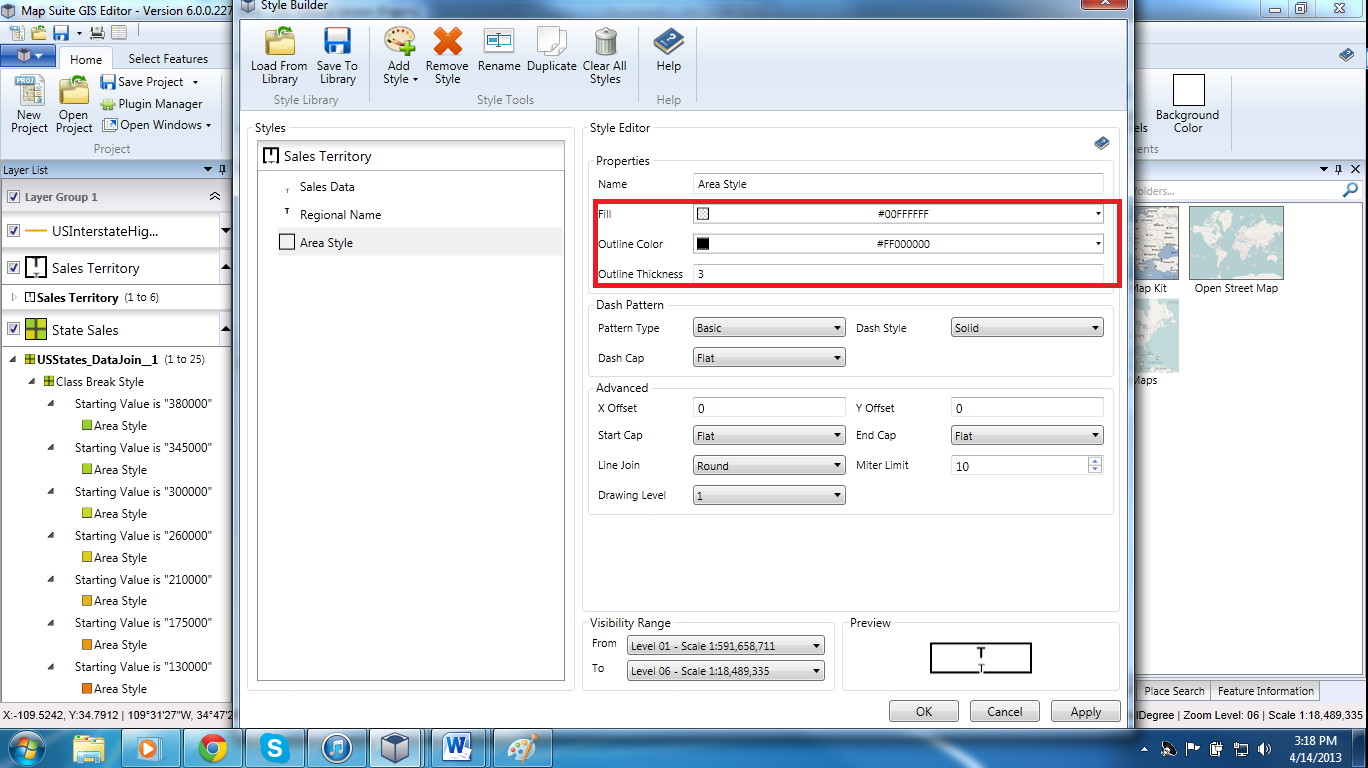Viewport: 1368px width, 768px height.
Task: Switch to the Select Features tab
Action: click(168, 59)
